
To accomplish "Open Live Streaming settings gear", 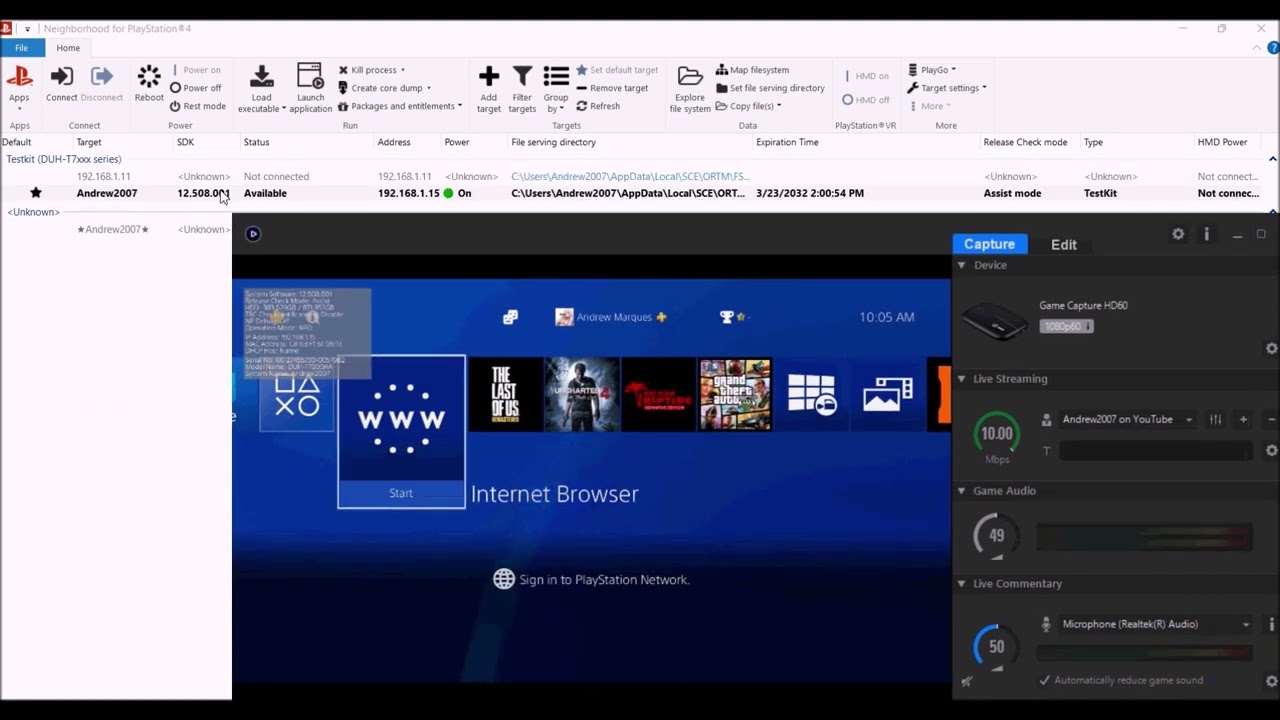I will tap(1272, 451).
